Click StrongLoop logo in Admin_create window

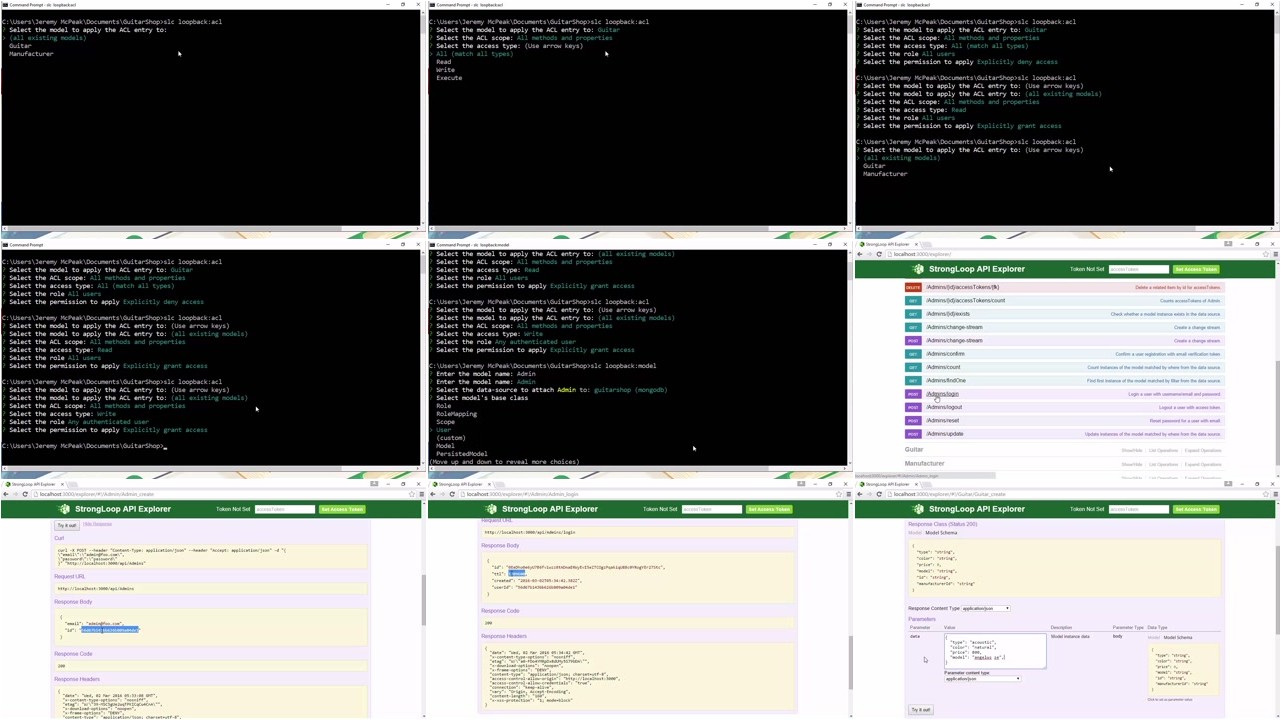pos(64,509)
